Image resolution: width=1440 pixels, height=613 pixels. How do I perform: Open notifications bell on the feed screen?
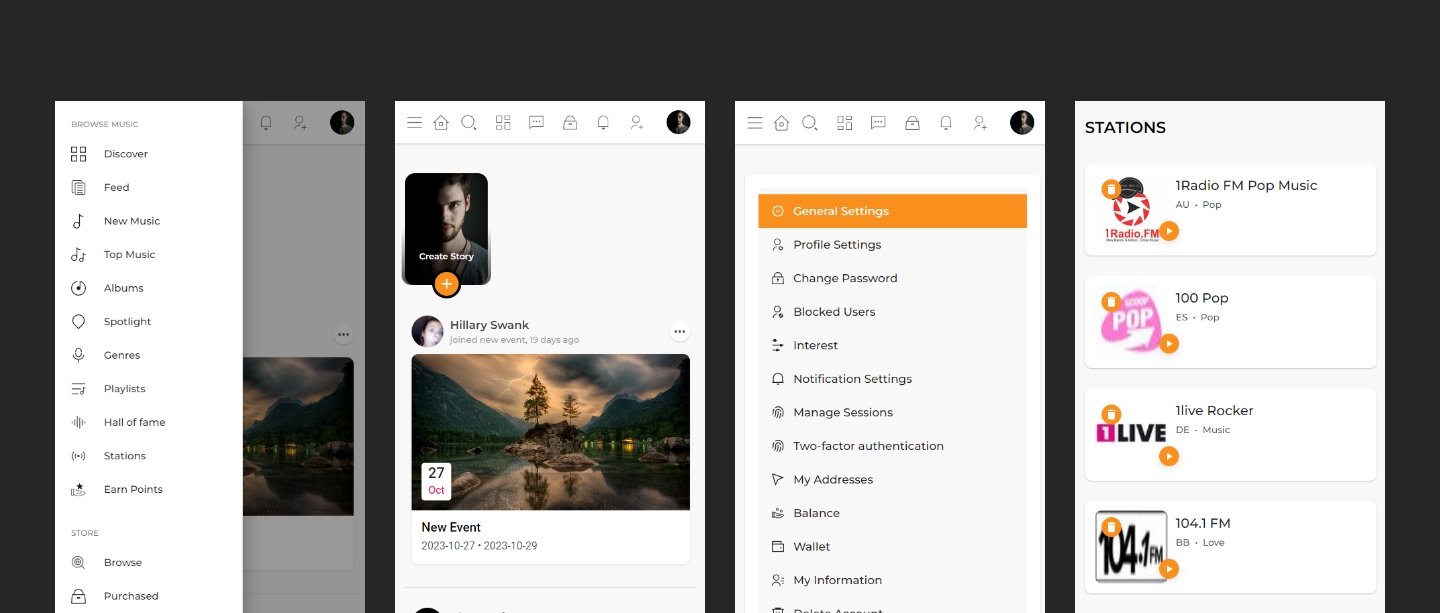pyautogui.click(x=603, y=123)
